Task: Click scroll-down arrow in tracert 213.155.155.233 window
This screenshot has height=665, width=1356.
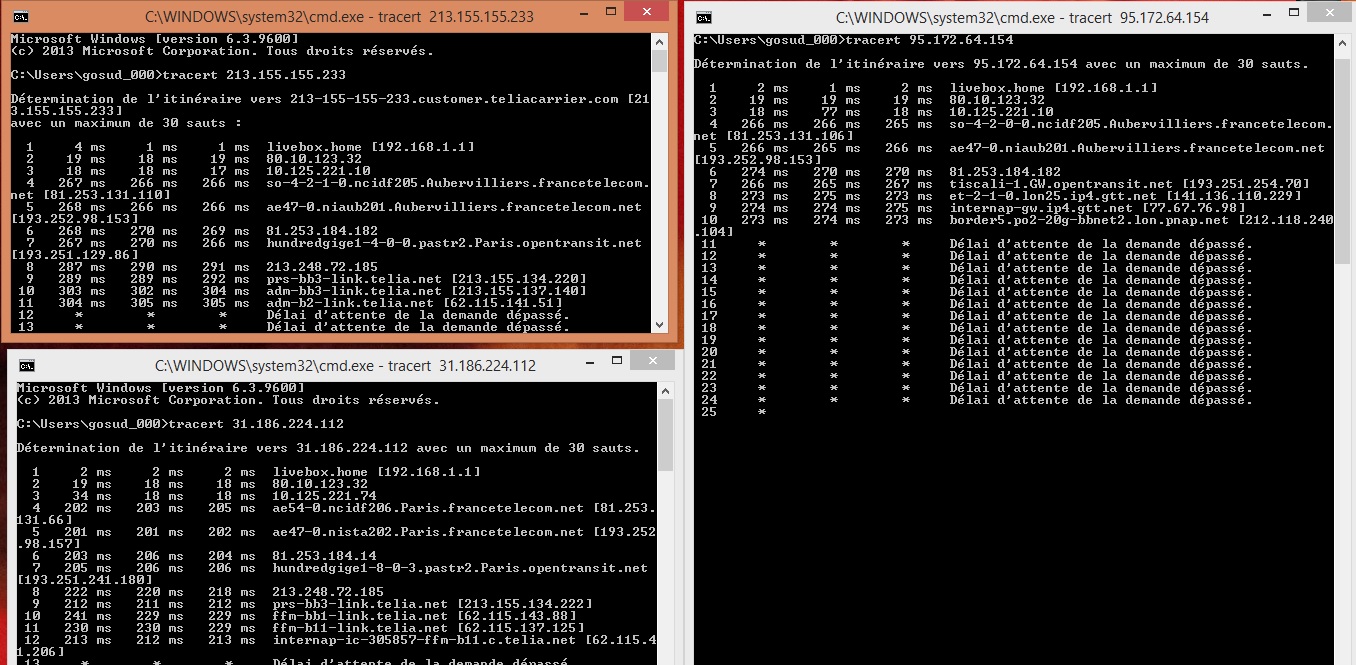Action: click(659, 324)
